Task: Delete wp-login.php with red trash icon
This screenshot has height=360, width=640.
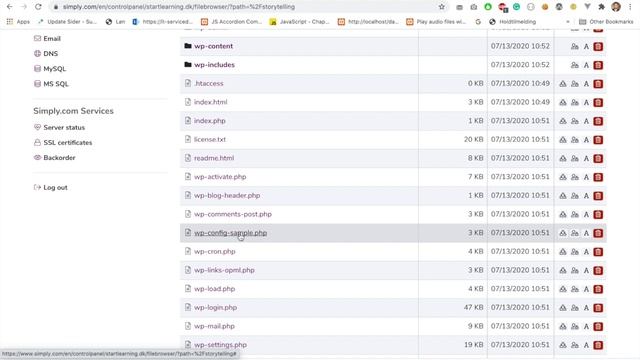Action: 598,308
